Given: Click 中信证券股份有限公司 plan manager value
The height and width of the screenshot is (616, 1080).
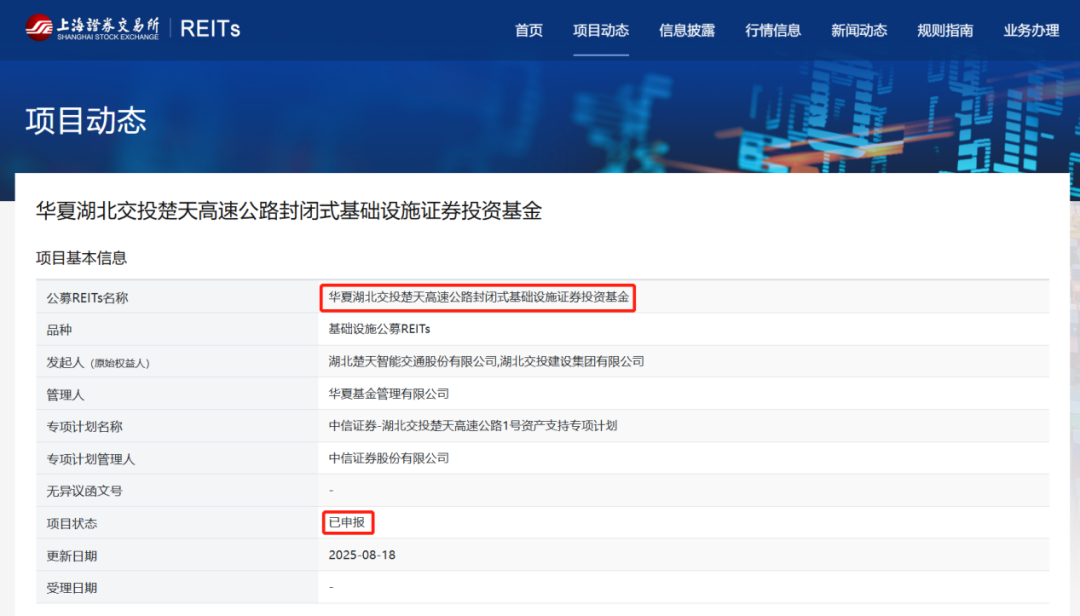Looking at the screenshot, I should (389, 458).
